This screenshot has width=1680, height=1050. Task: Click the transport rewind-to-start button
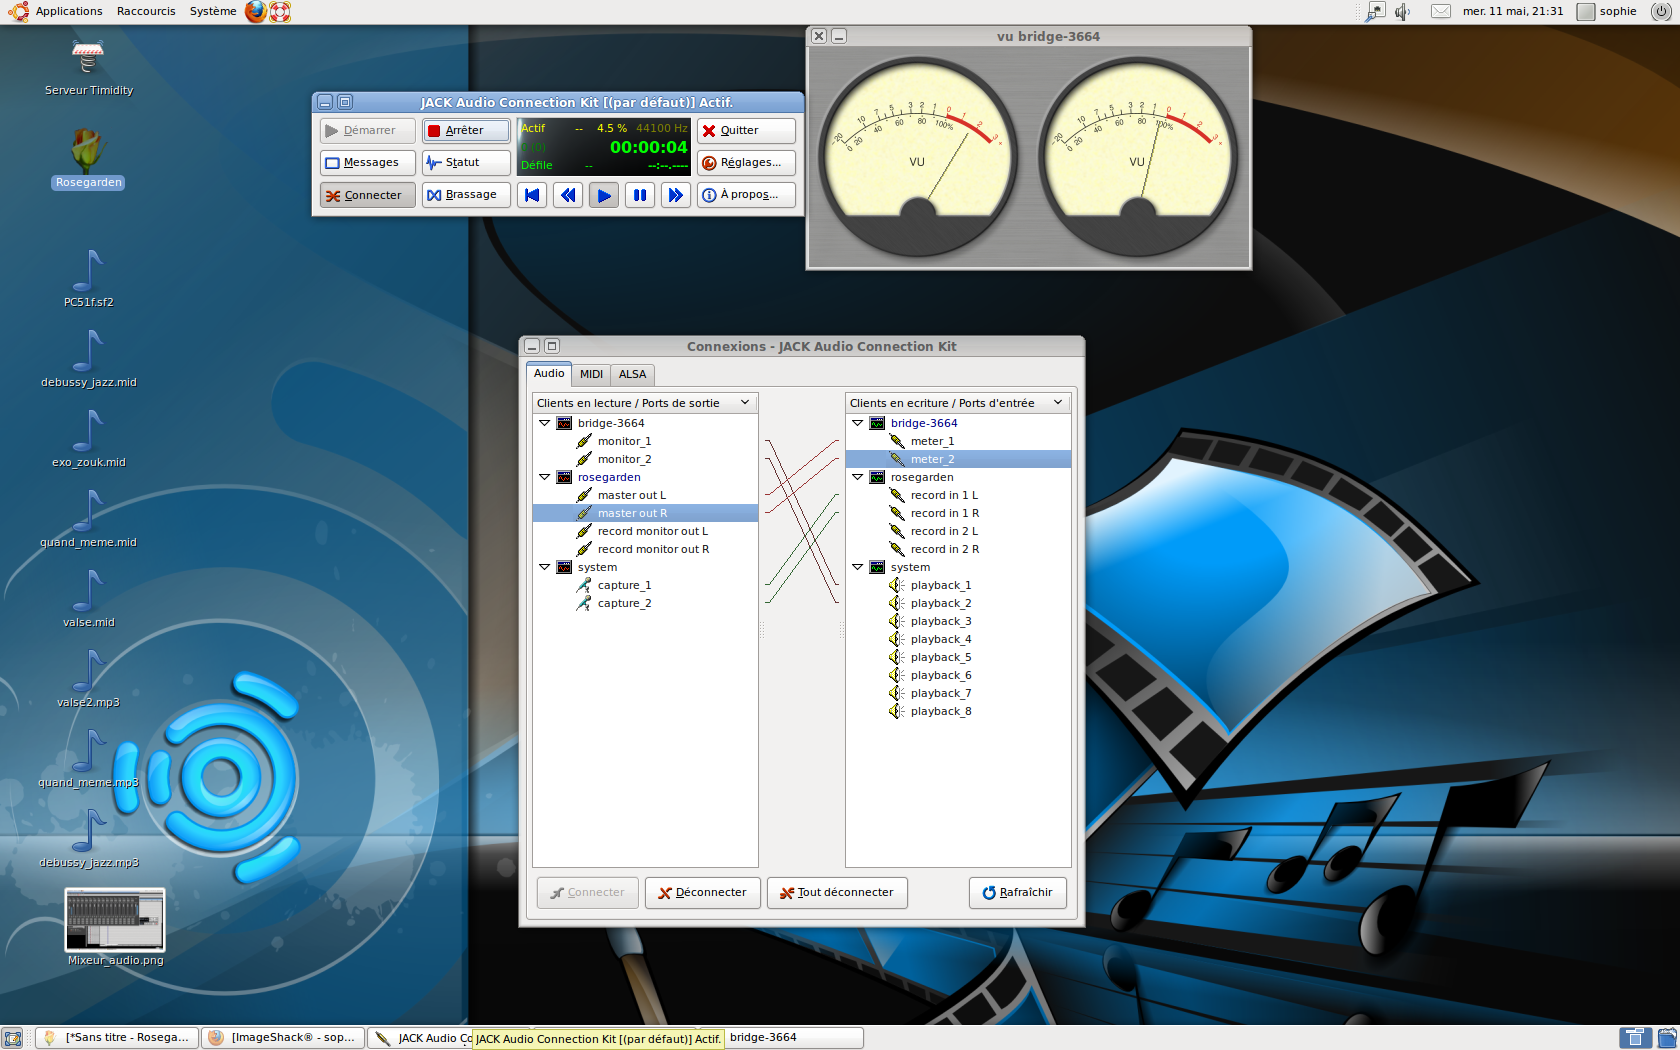(532, 195)
